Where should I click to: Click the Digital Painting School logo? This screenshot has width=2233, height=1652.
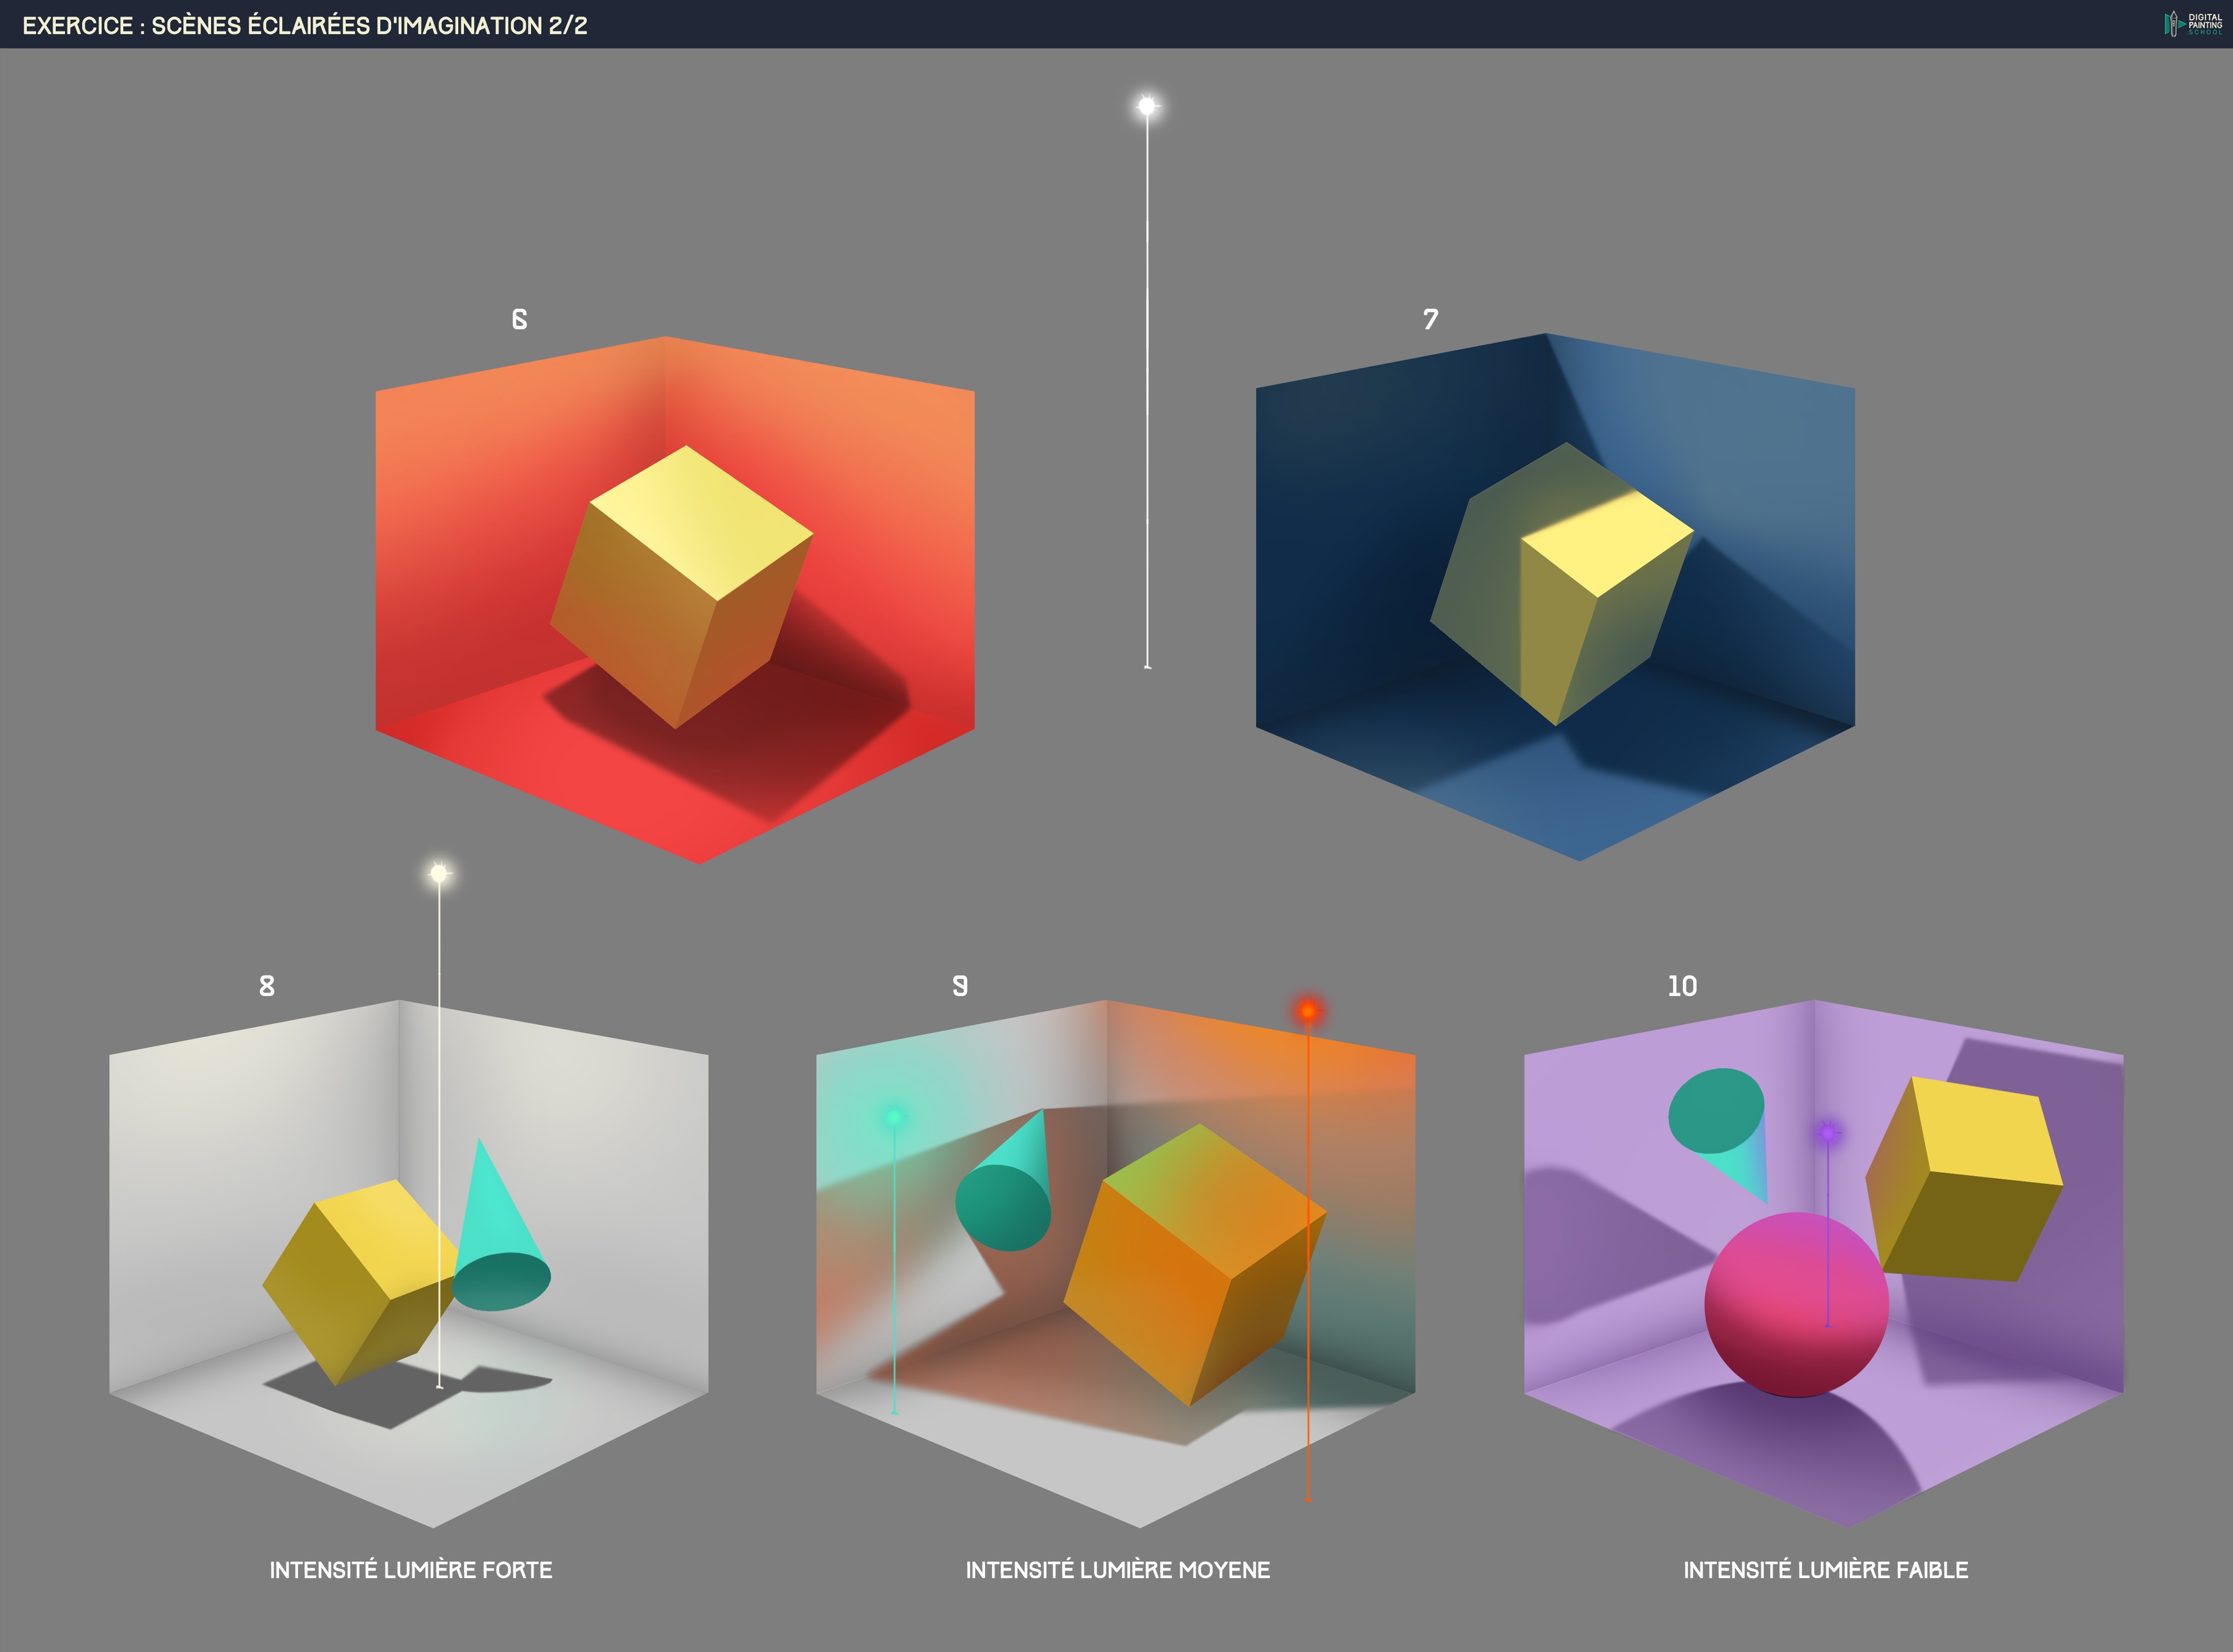[x=2192, y=24]
